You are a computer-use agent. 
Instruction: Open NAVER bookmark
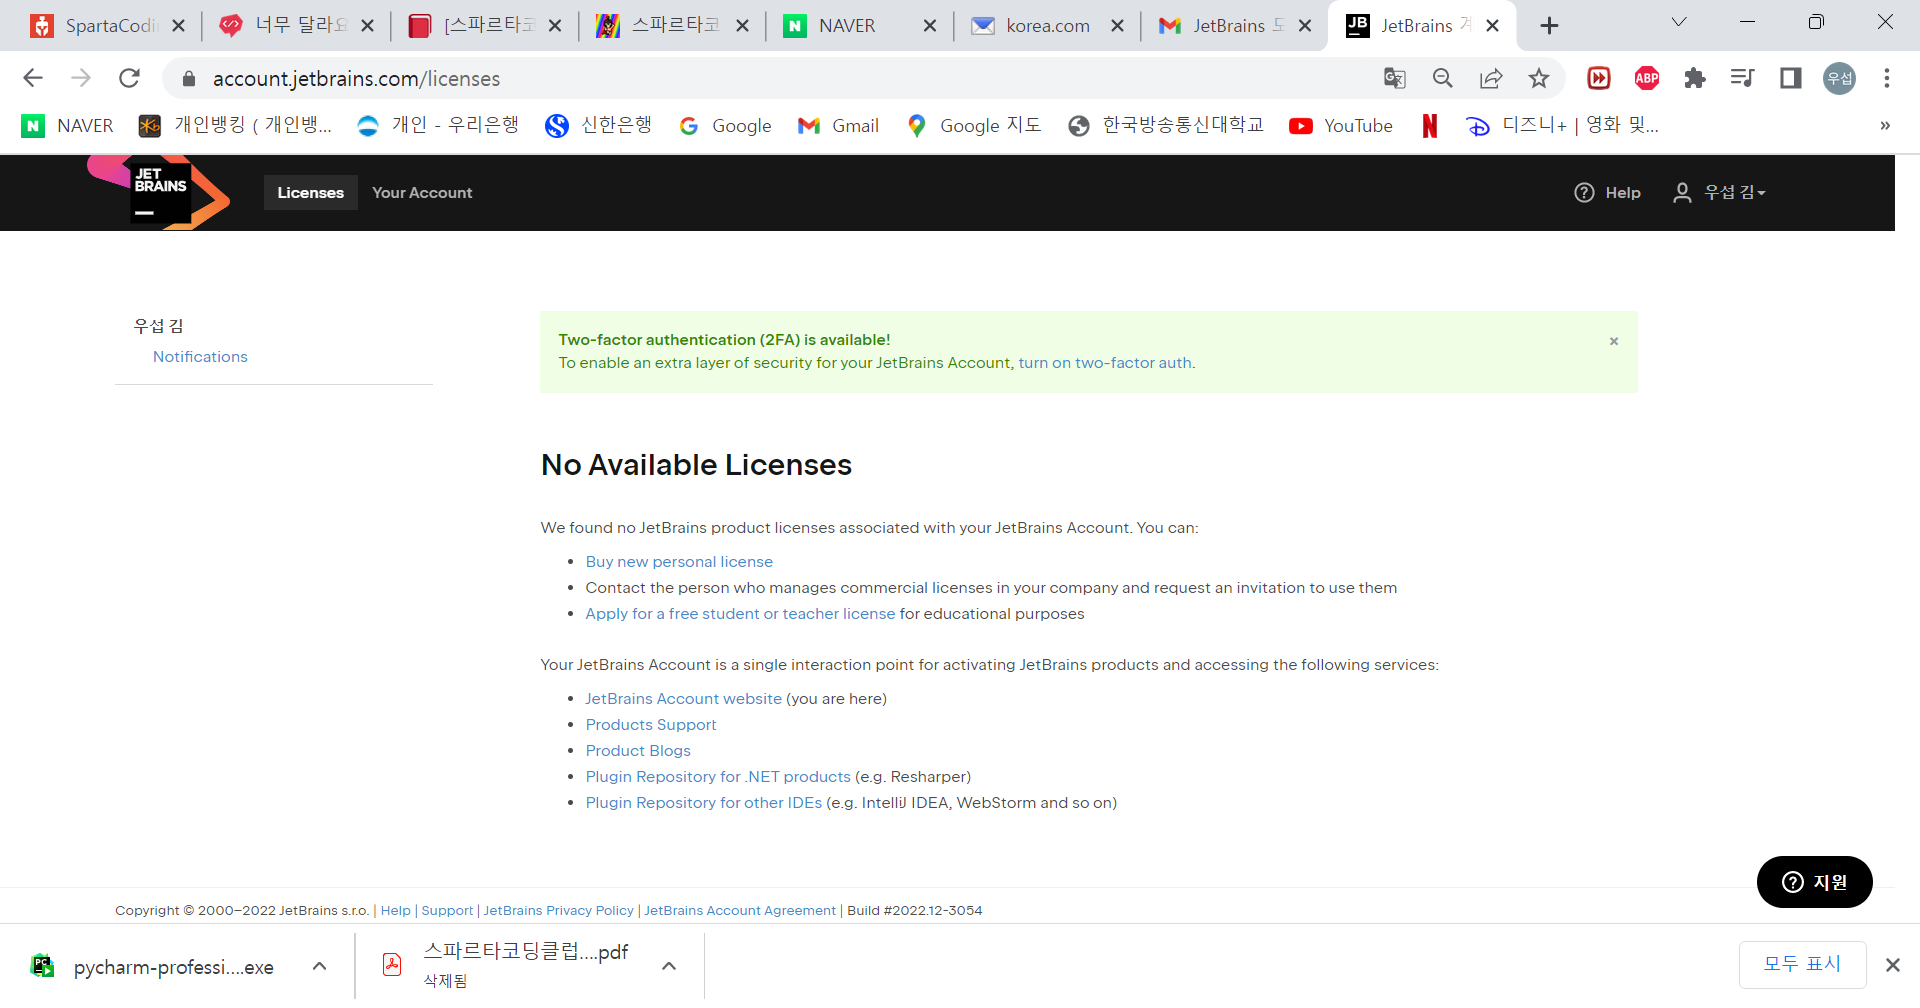(68, 126)
